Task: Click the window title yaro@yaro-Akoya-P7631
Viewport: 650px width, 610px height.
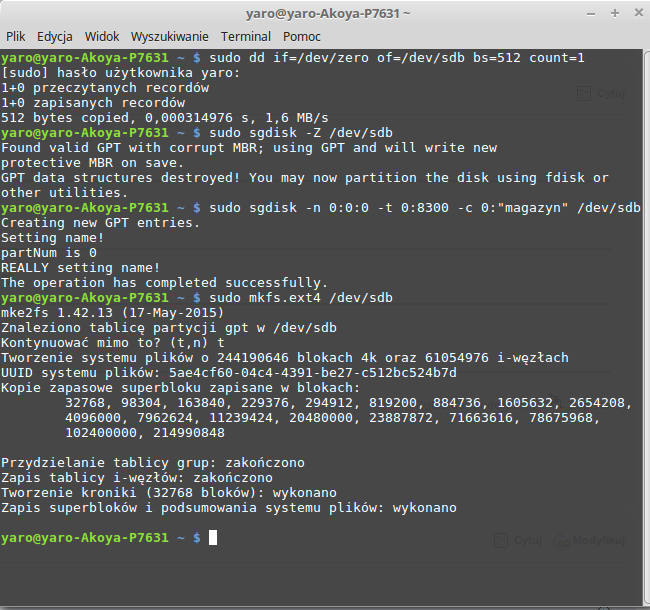Action: point(328,14)
